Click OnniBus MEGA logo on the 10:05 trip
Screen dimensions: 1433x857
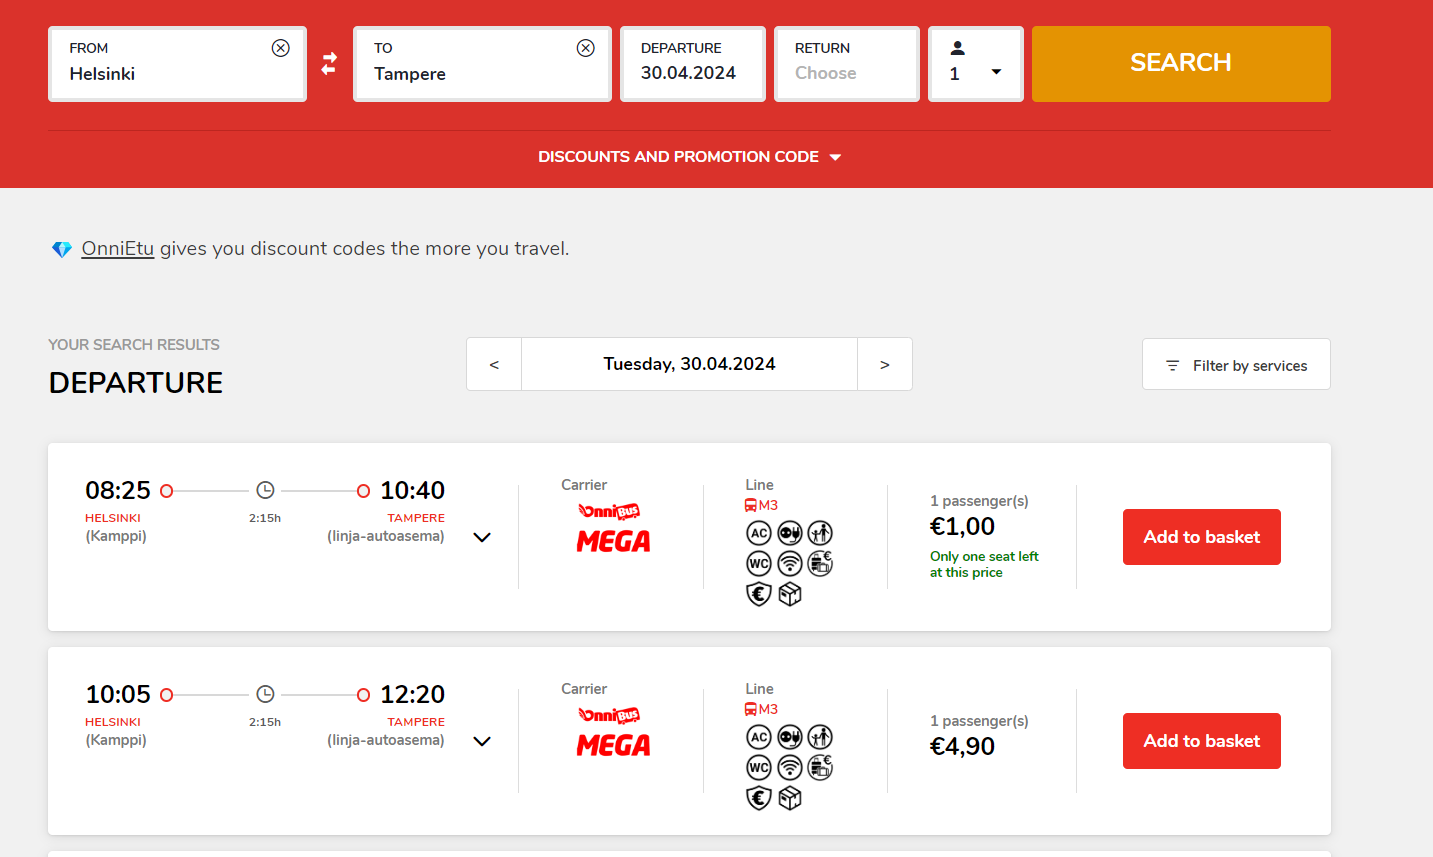click(613, 732)
